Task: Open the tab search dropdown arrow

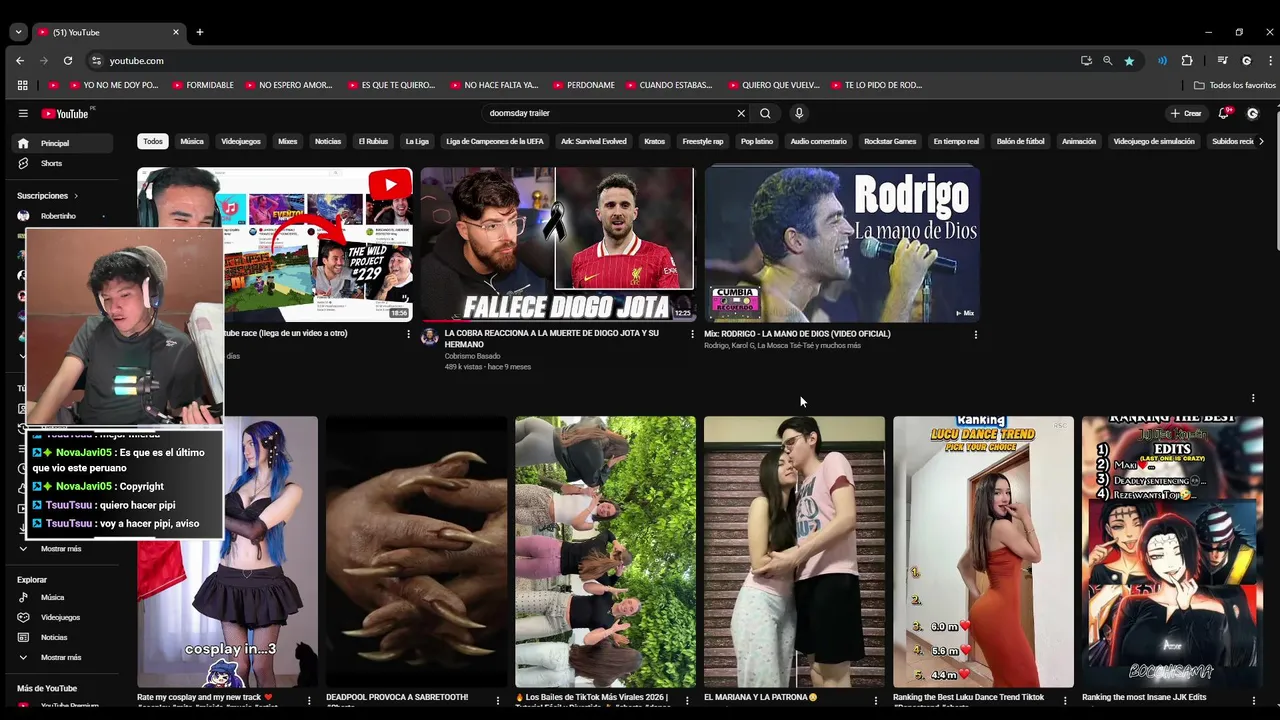Action: pos(18,32)
